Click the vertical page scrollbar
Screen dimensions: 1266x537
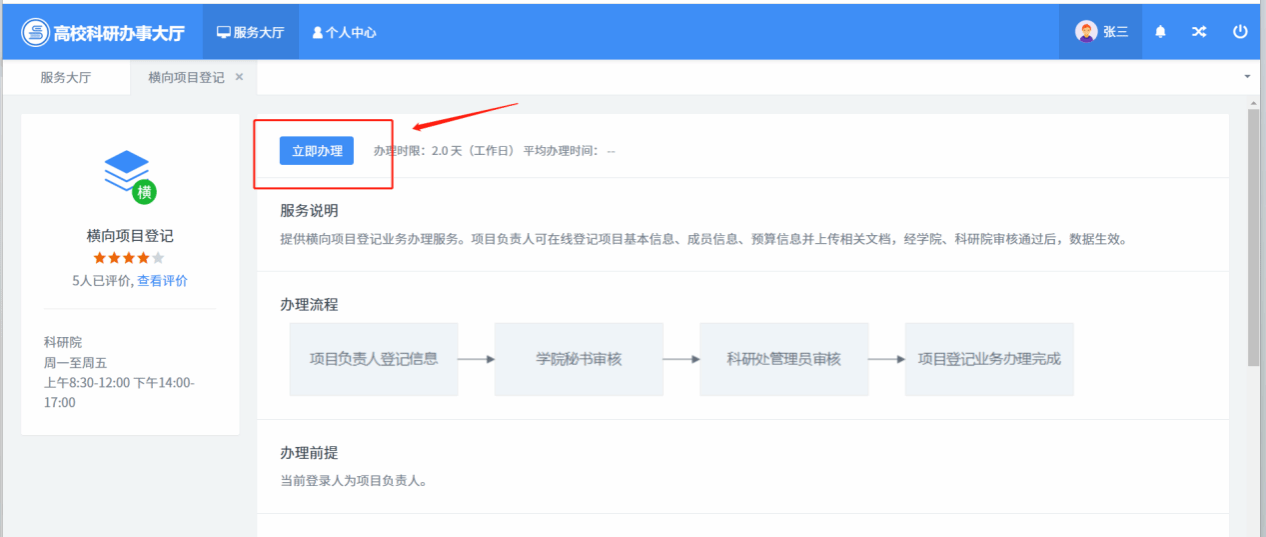[1254, 240]
